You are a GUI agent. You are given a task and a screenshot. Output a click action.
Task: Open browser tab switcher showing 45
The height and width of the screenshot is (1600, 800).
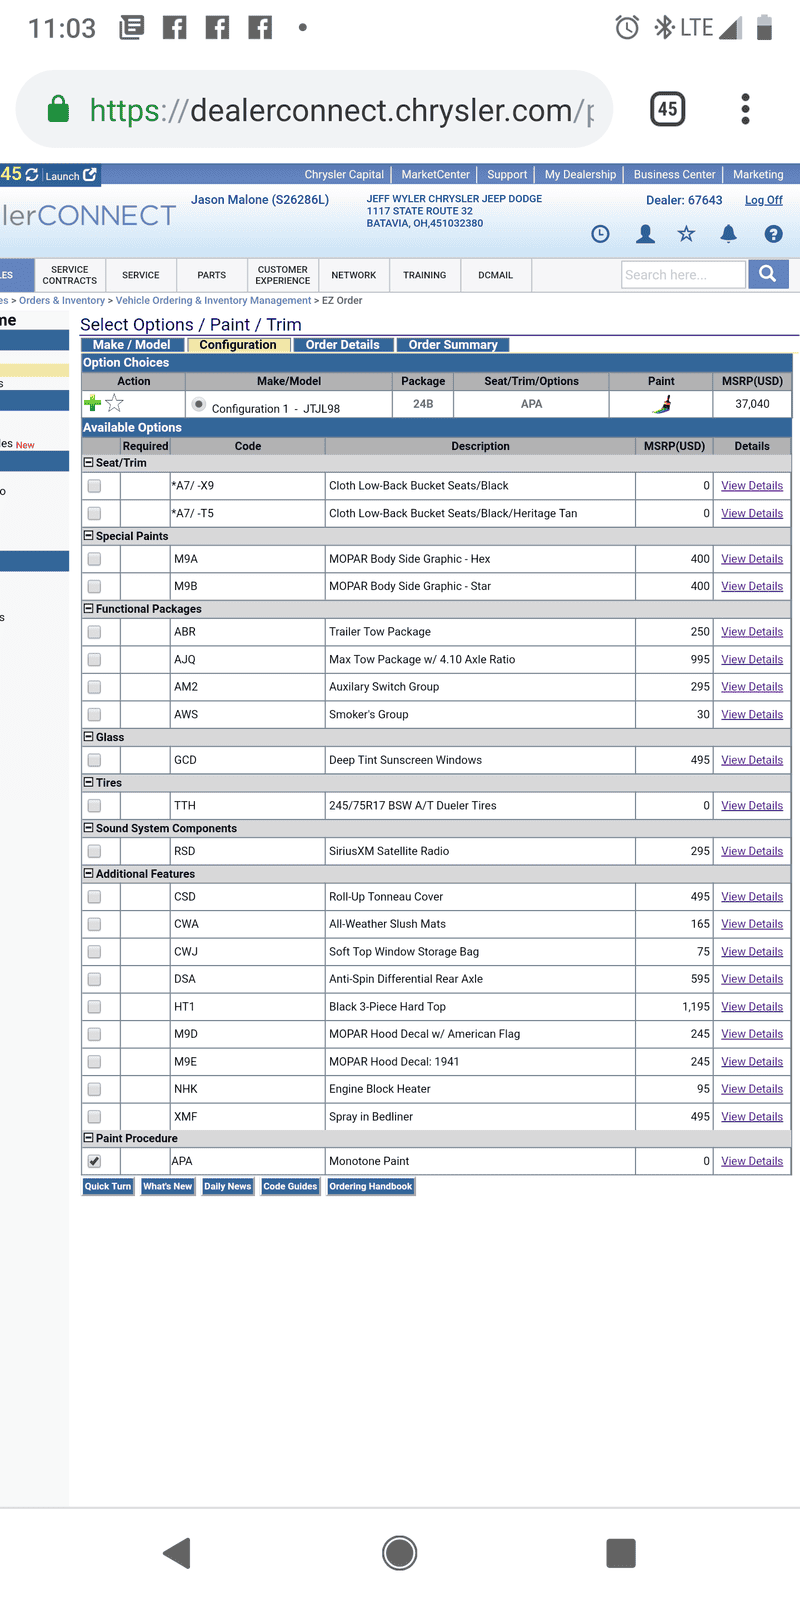click(668, 109)
